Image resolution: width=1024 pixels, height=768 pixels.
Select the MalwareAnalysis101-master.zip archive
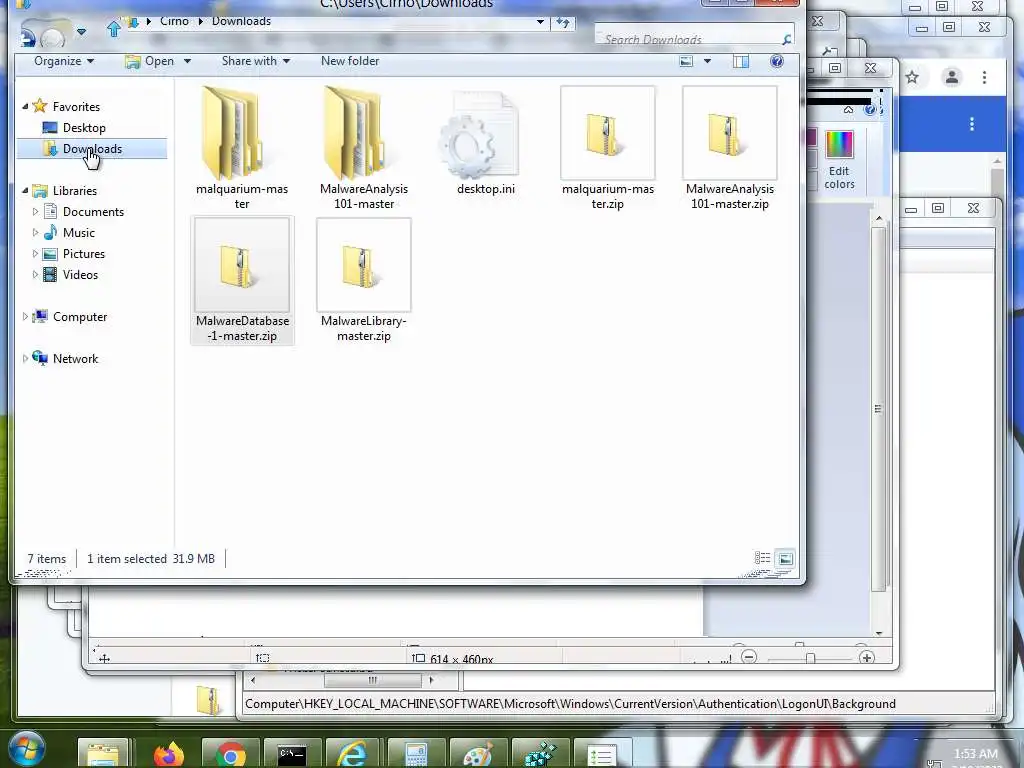730,149
